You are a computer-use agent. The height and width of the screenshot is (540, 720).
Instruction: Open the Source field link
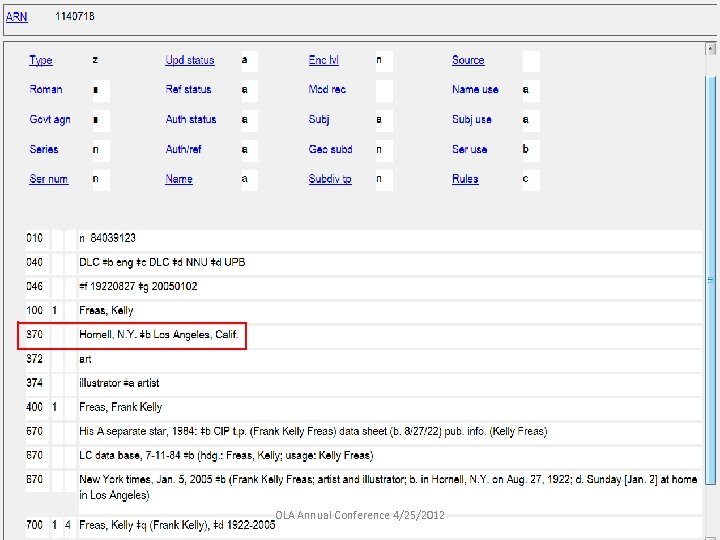[468, 61]
